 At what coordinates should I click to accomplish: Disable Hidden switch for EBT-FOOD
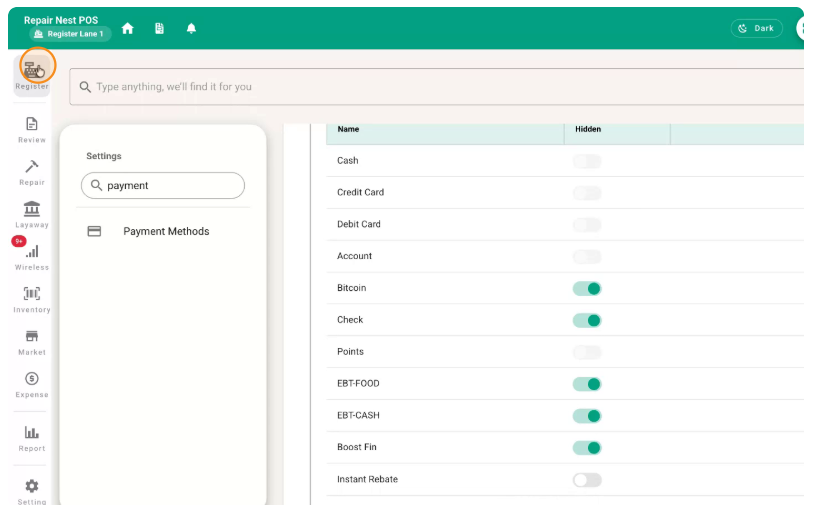(587, 384)
